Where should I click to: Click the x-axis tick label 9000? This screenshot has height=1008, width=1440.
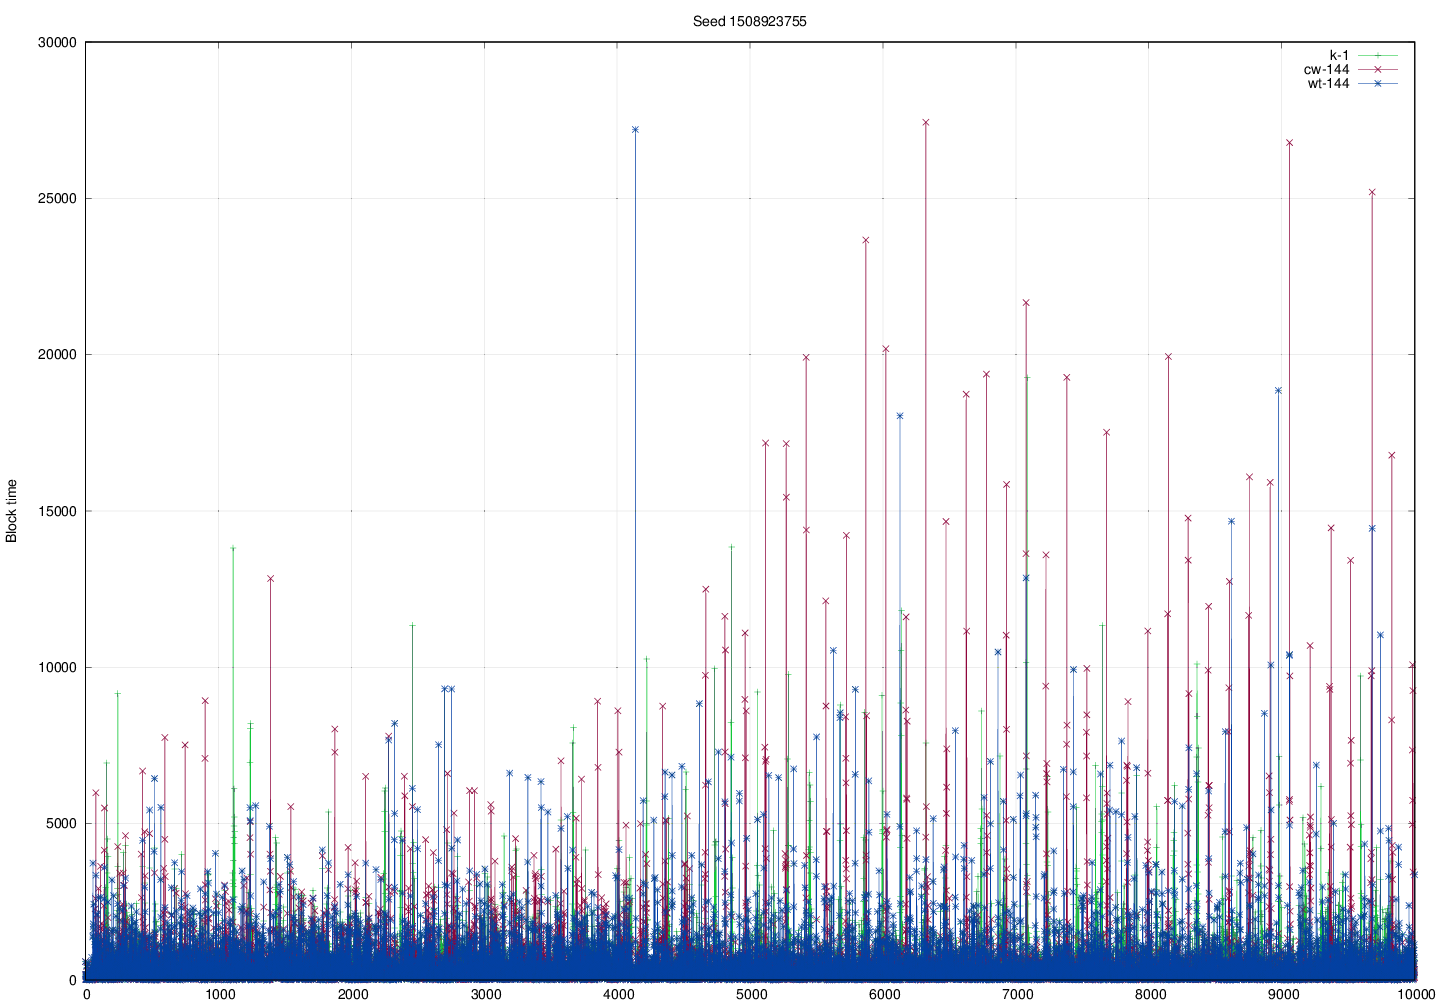pos(1283,995)
